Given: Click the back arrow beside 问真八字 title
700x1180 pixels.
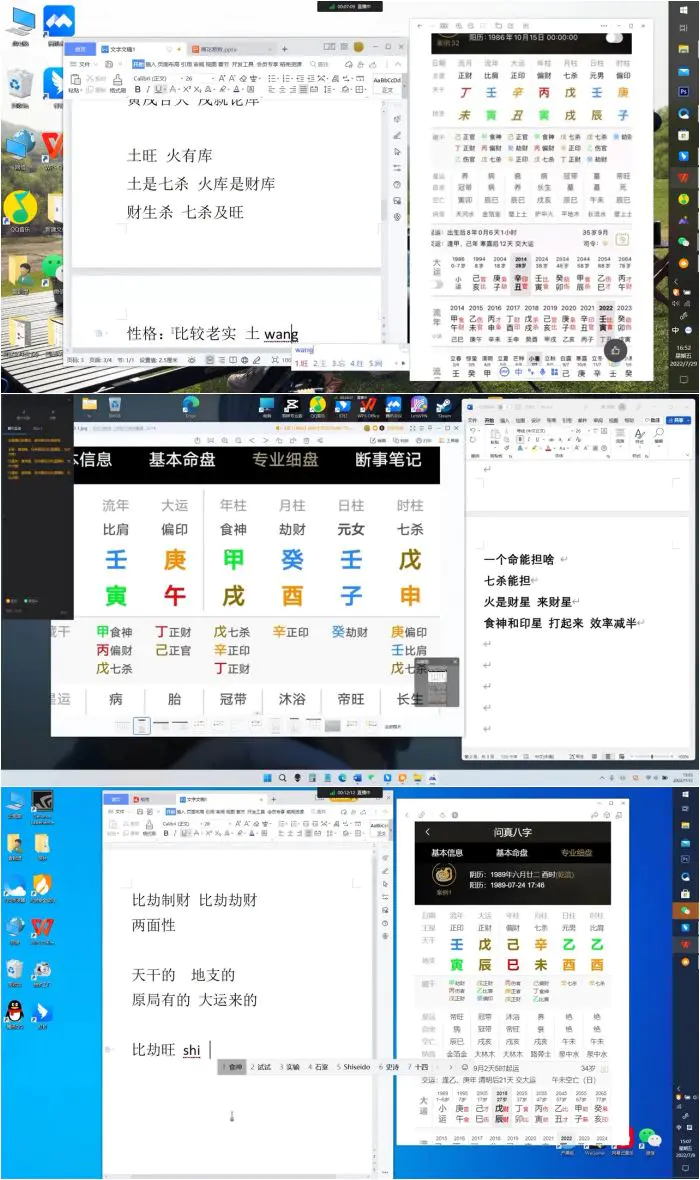Looking at the screenshot, I should click(x=428, y=832).
